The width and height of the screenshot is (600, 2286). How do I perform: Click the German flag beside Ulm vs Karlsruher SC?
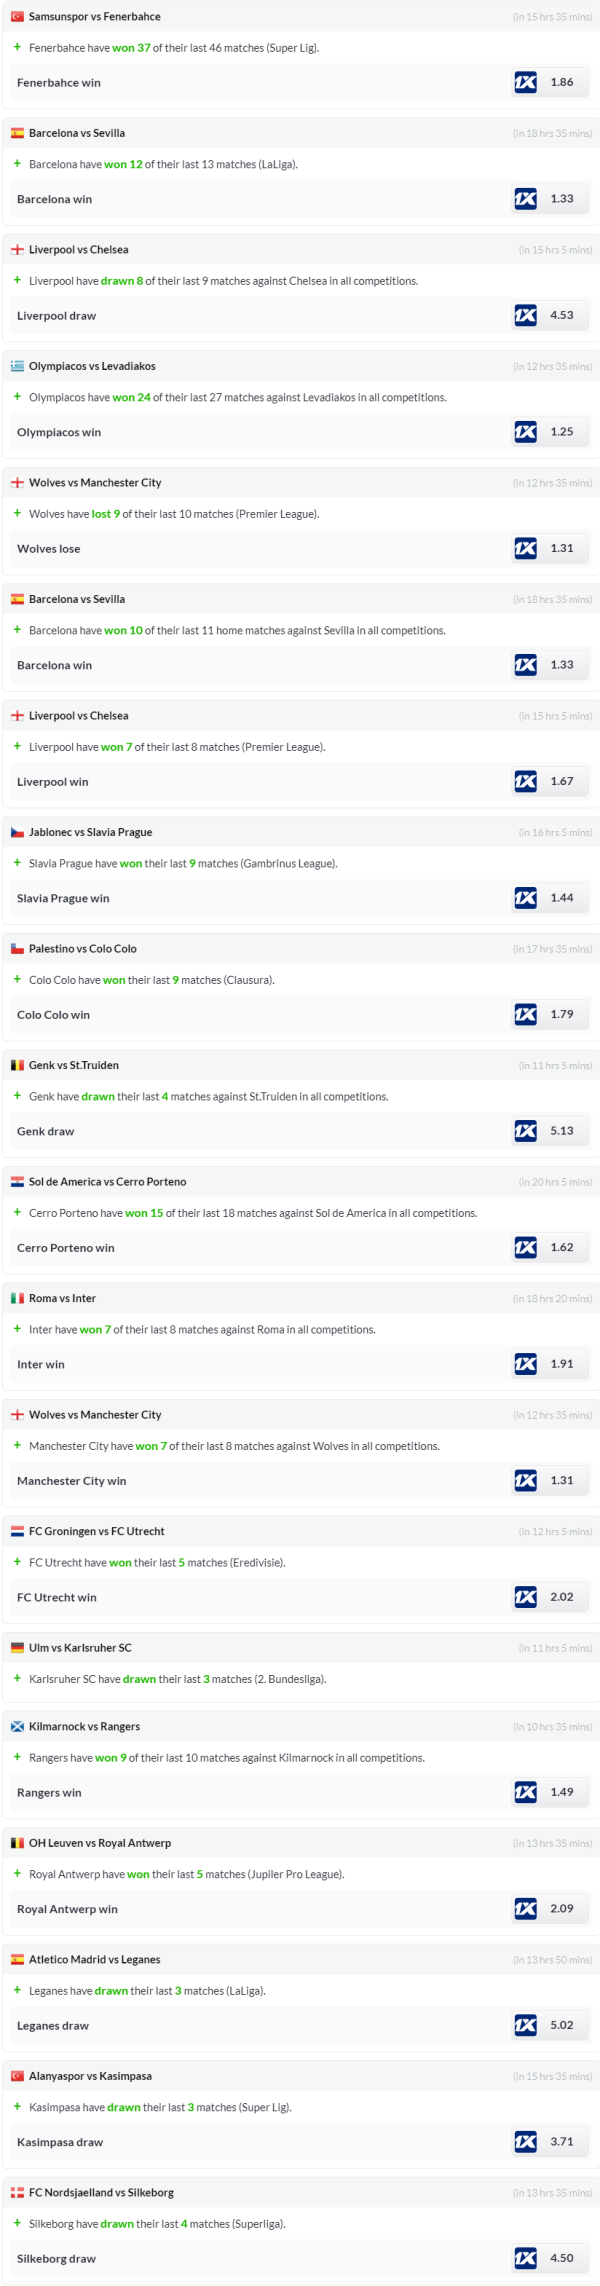17,1648
